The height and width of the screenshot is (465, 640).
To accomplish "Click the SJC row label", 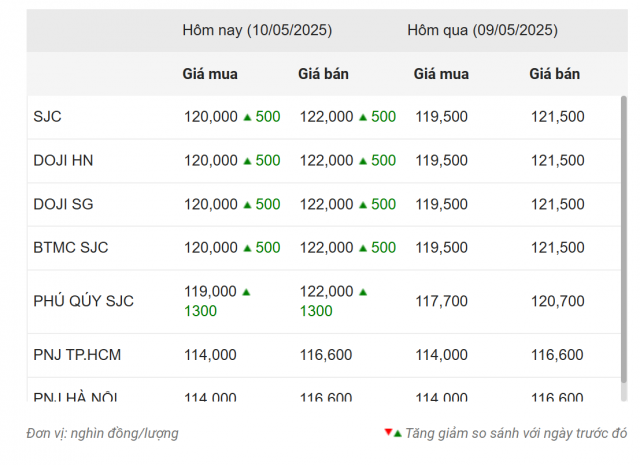I will coord(47,117).
